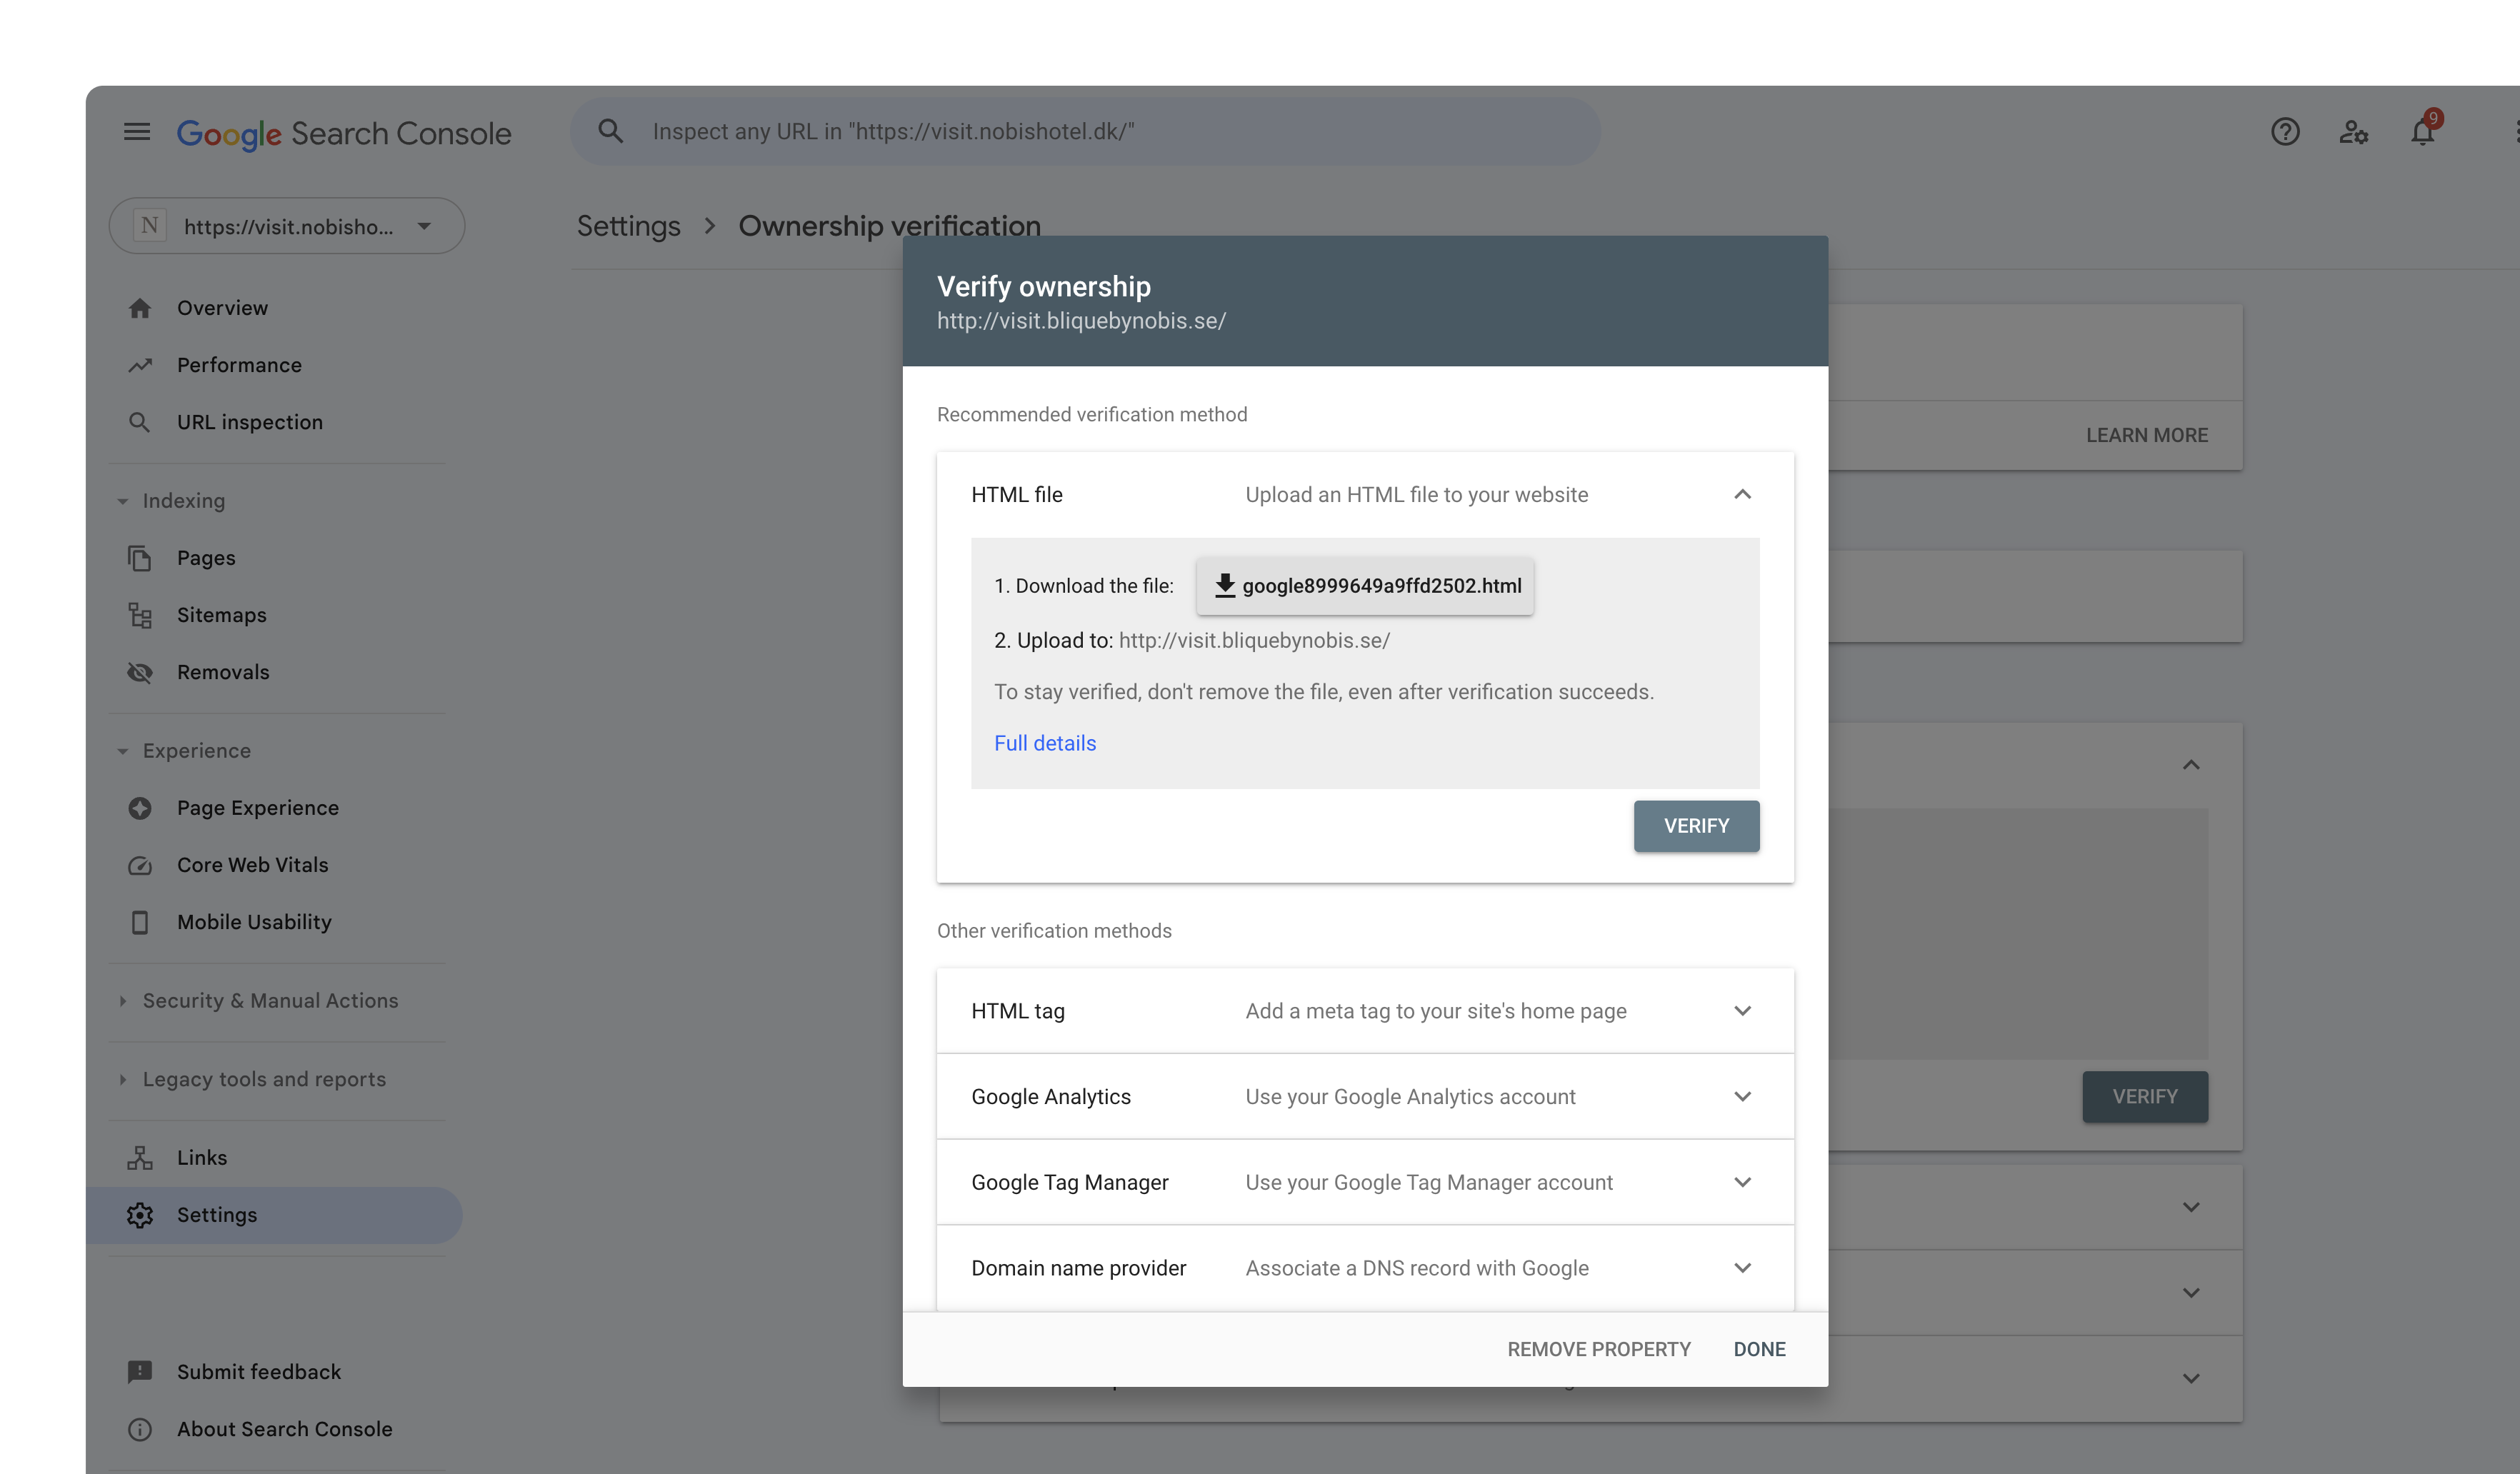2520x1474 pixels.
Task: Click the About Search Console info icon
Action: [140, 1429]
